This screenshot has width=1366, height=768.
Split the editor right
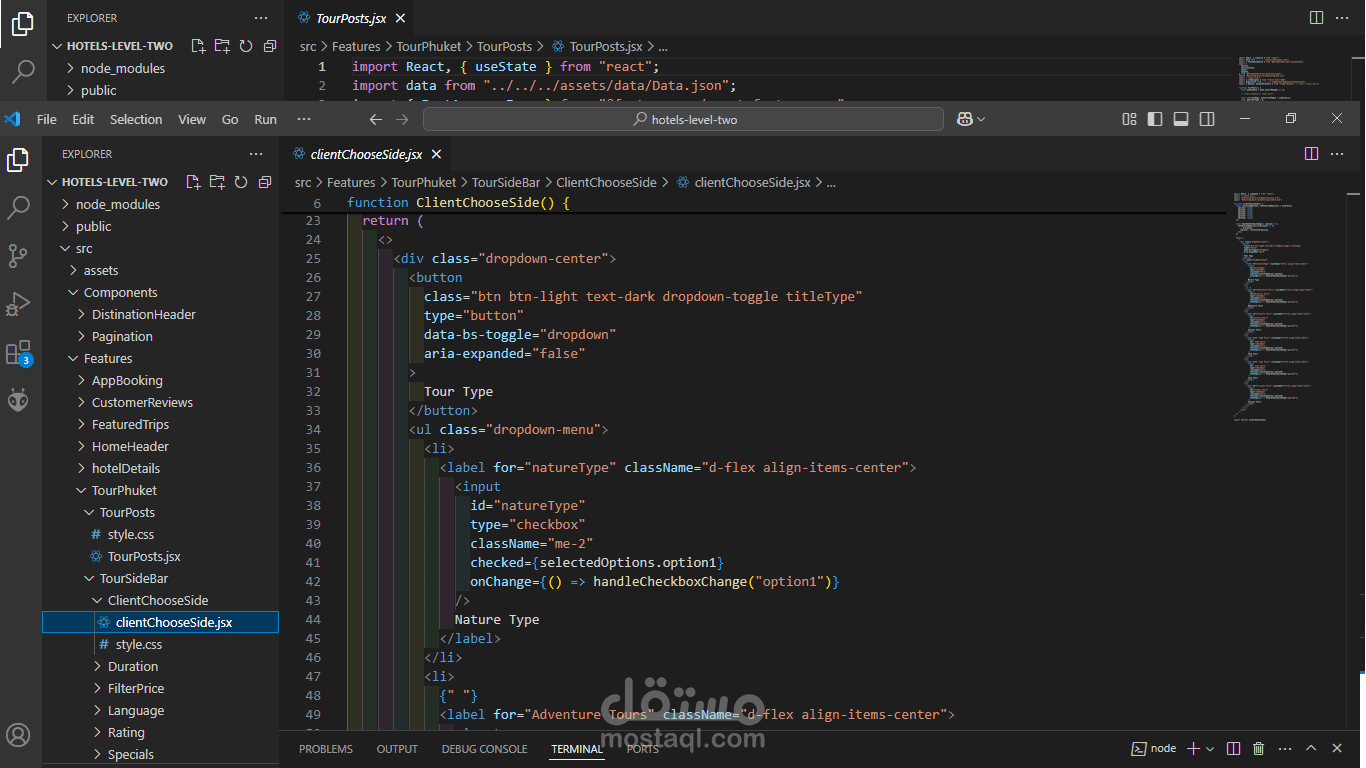(1311, 154)
